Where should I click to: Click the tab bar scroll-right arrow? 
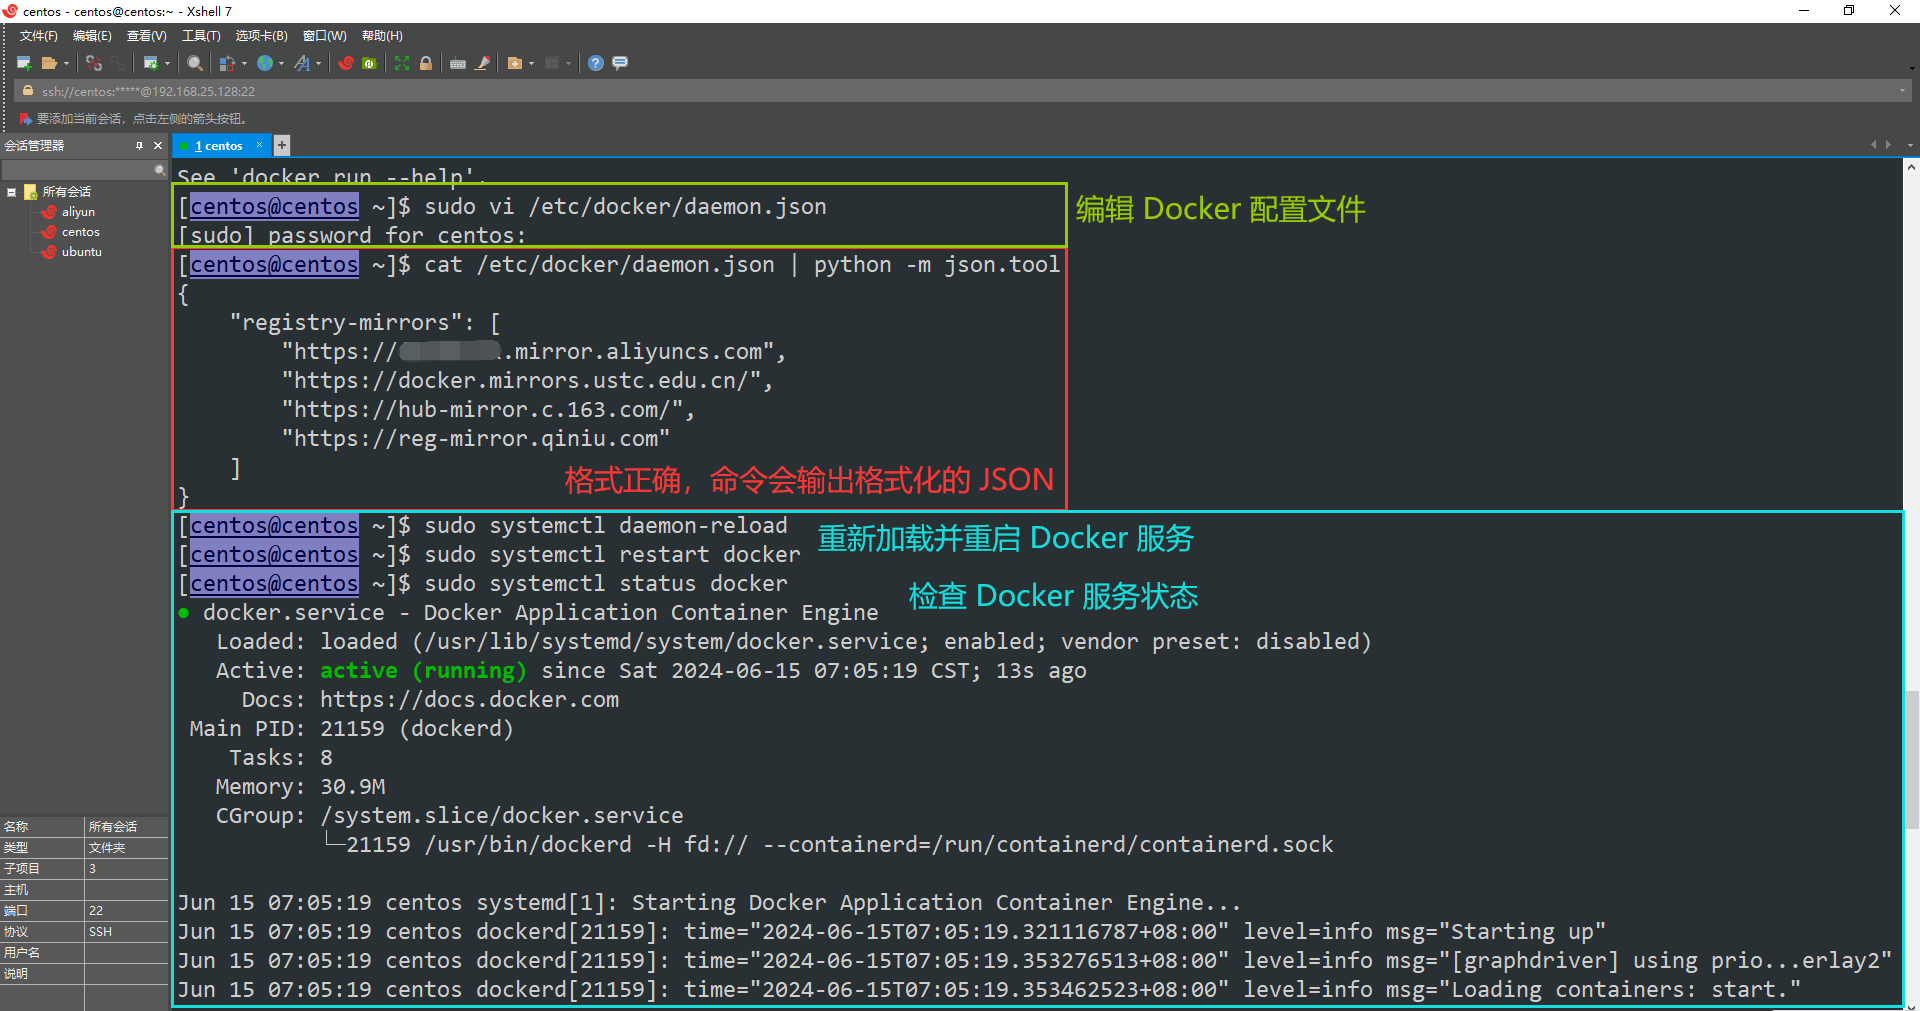click(x=1888, y=145)
